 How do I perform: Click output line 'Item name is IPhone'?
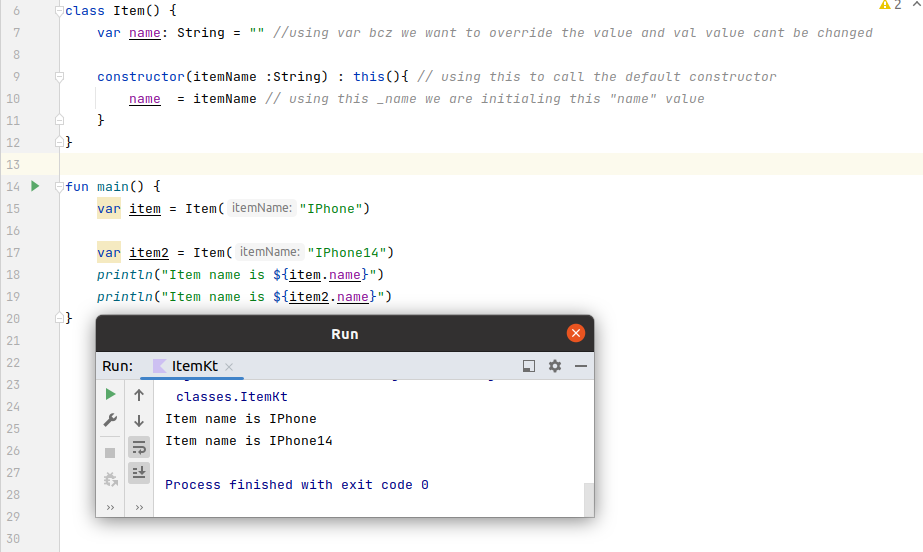pos(241,418)
